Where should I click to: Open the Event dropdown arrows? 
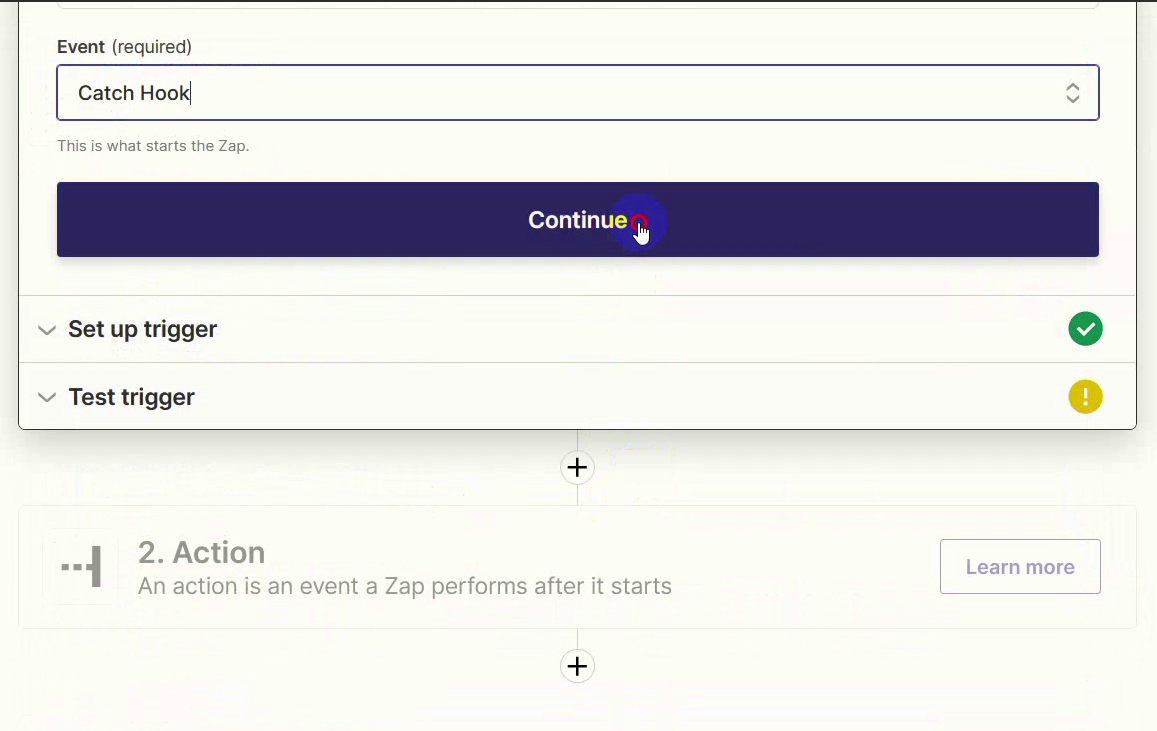[x=1072, y=93]
